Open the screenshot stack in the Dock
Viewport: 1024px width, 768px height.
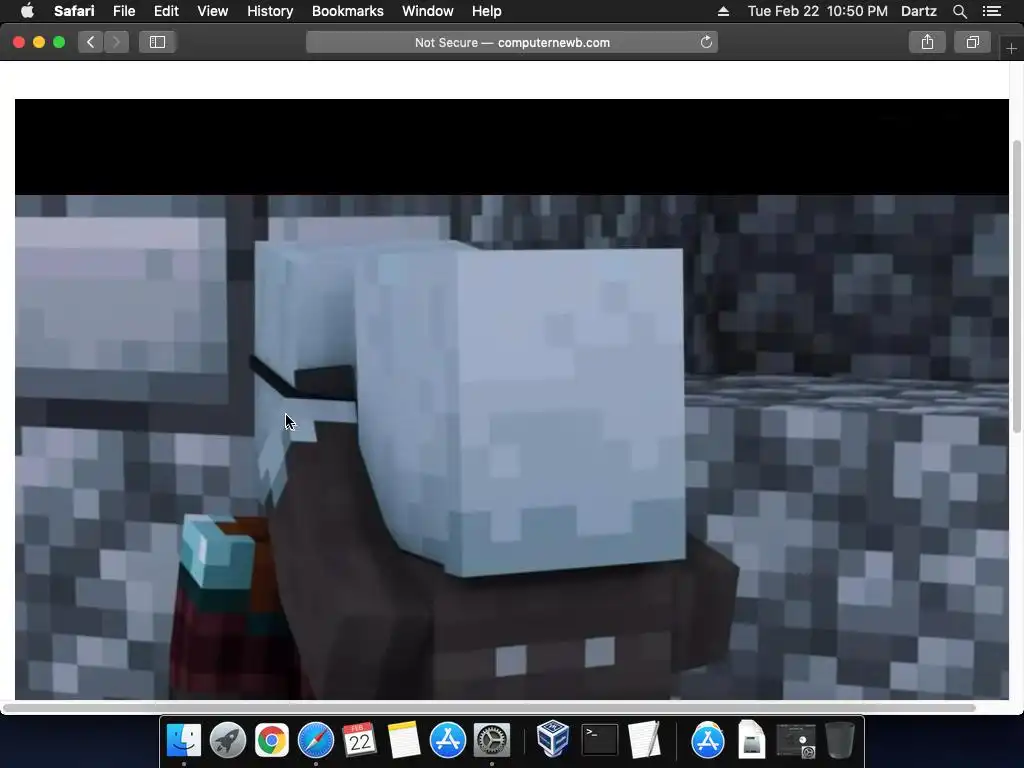pyautogui.click(x=795, y=741)
